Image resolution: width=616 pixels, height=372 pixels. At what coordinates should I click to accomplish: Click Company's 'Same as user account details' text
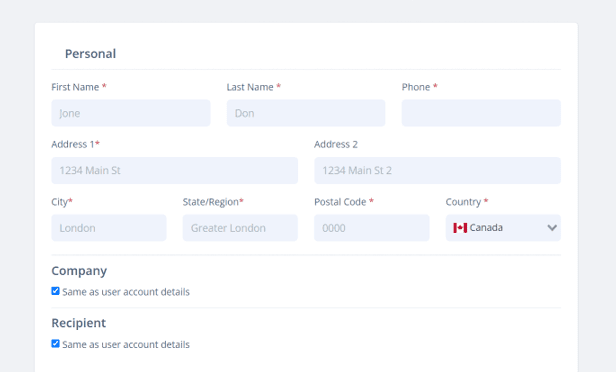(126, 292)
